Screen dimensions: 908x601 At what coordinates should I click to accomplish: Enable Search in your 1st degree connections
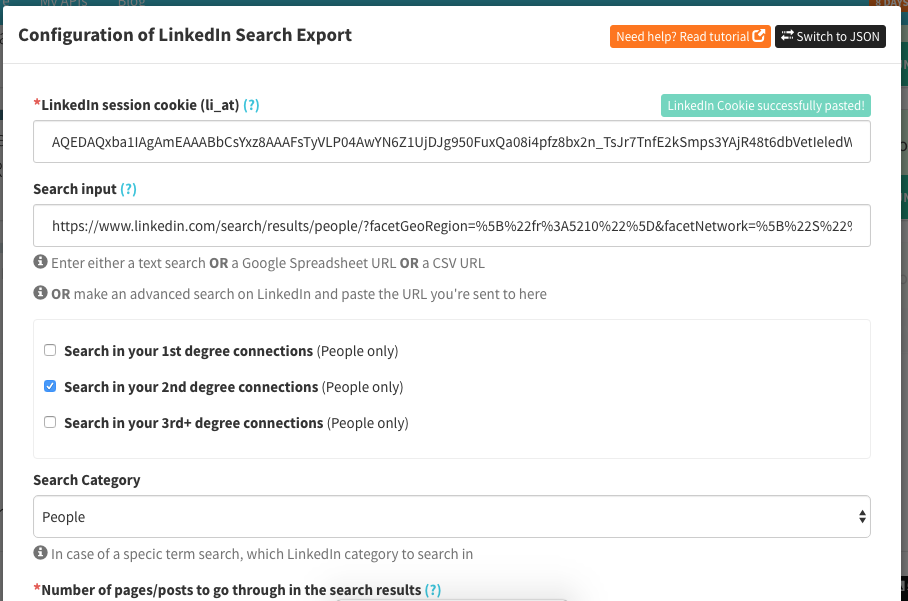click(50, 351)
